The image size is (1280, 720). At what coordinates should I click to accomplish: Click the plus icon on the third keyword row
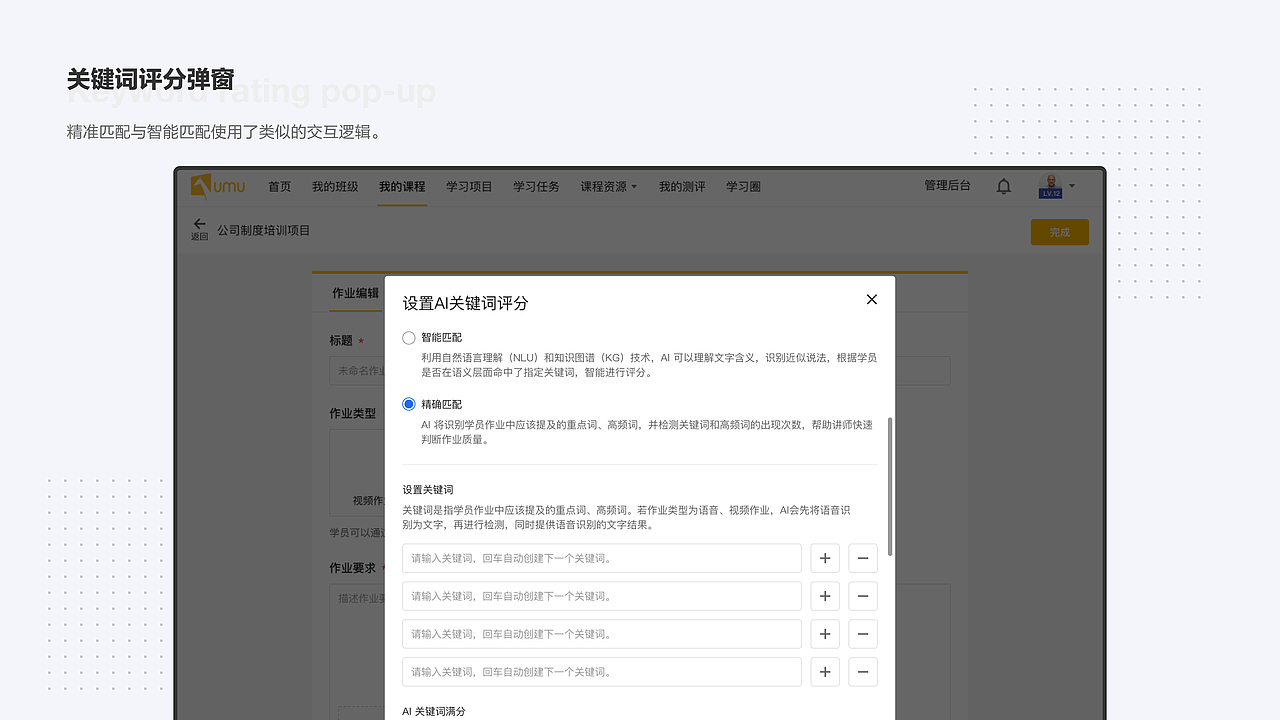click(x=824, y=634)
